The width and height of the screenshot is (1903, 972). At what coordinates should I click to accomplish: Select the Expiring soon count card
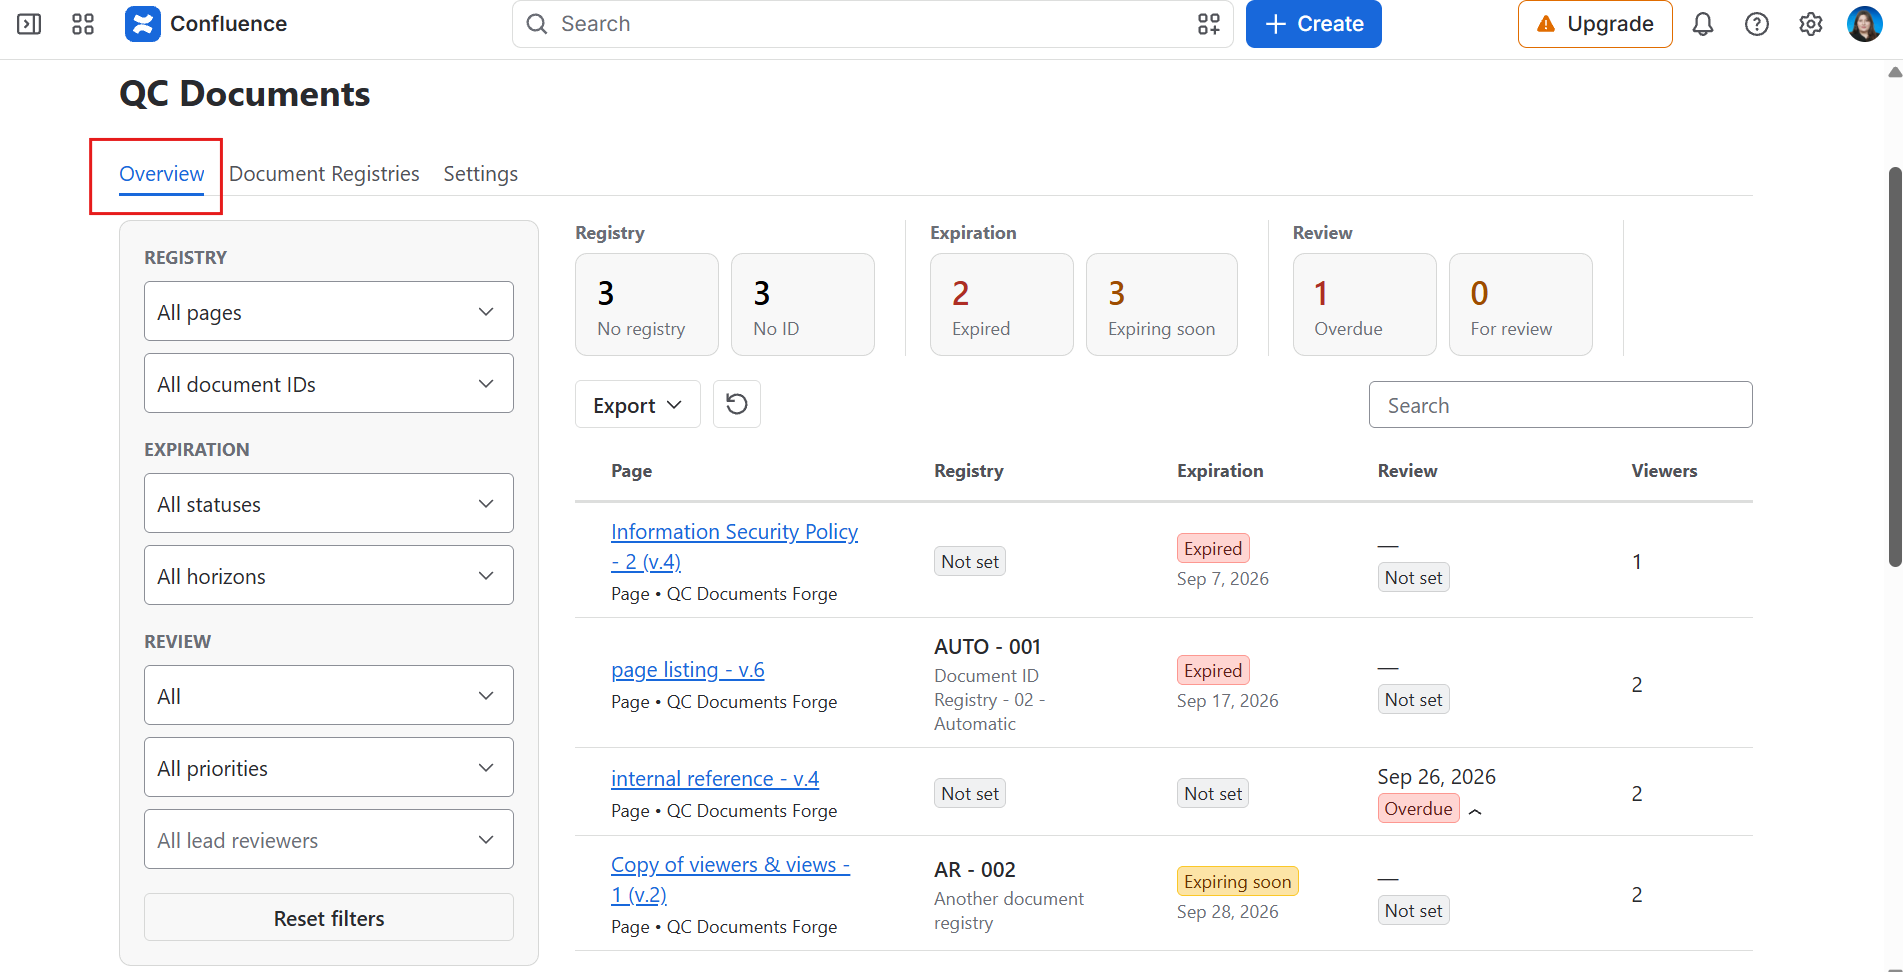point(1162,304)
